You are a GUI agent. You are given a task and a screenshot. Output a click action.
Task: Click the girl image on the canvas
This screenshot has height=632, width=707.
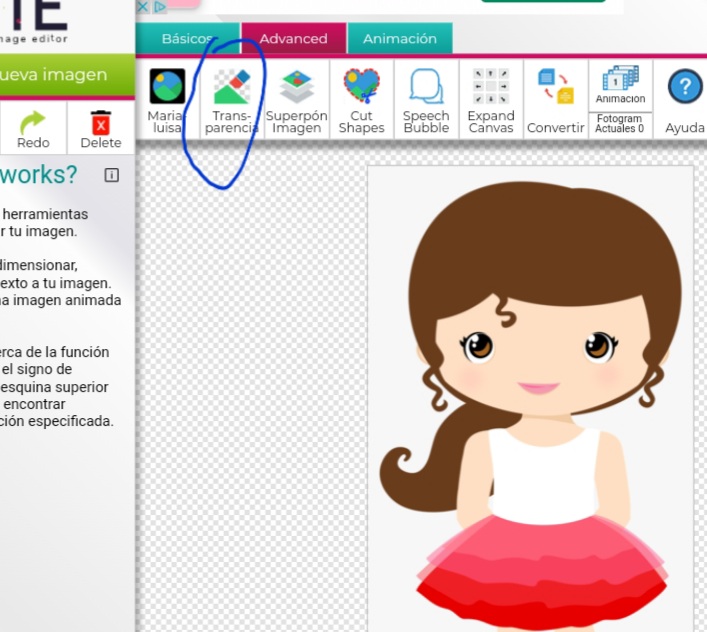[x=530, y=400]
